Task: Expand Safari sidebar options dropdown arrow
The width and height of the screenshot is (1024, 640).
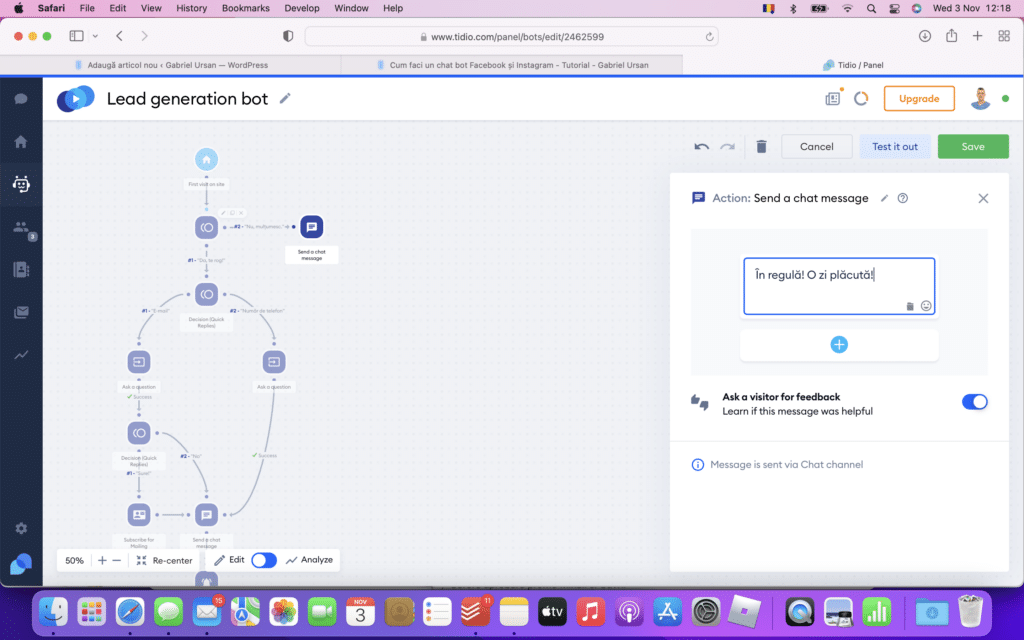Action: coord(95,37)
